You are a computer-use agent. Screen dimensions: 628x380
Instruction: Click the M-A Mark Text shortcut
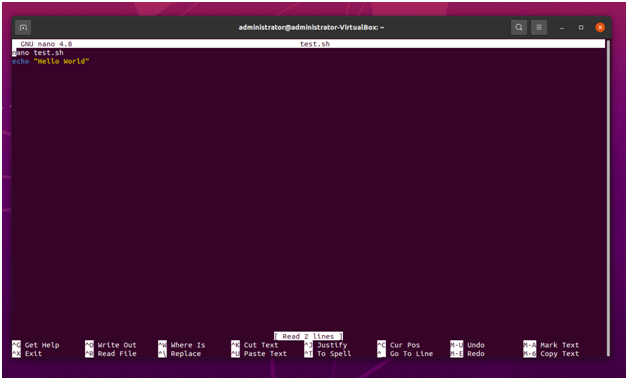(551, 345)
